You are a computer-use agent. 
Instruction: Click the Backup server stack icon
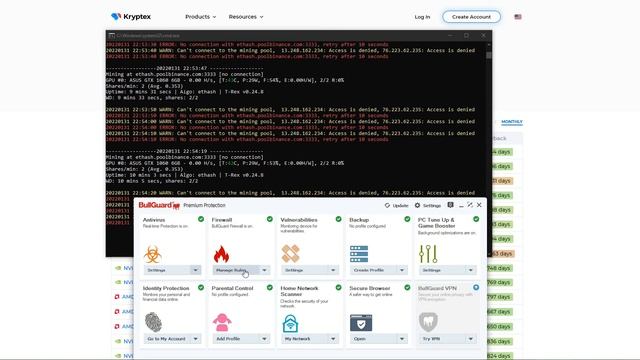359,254
